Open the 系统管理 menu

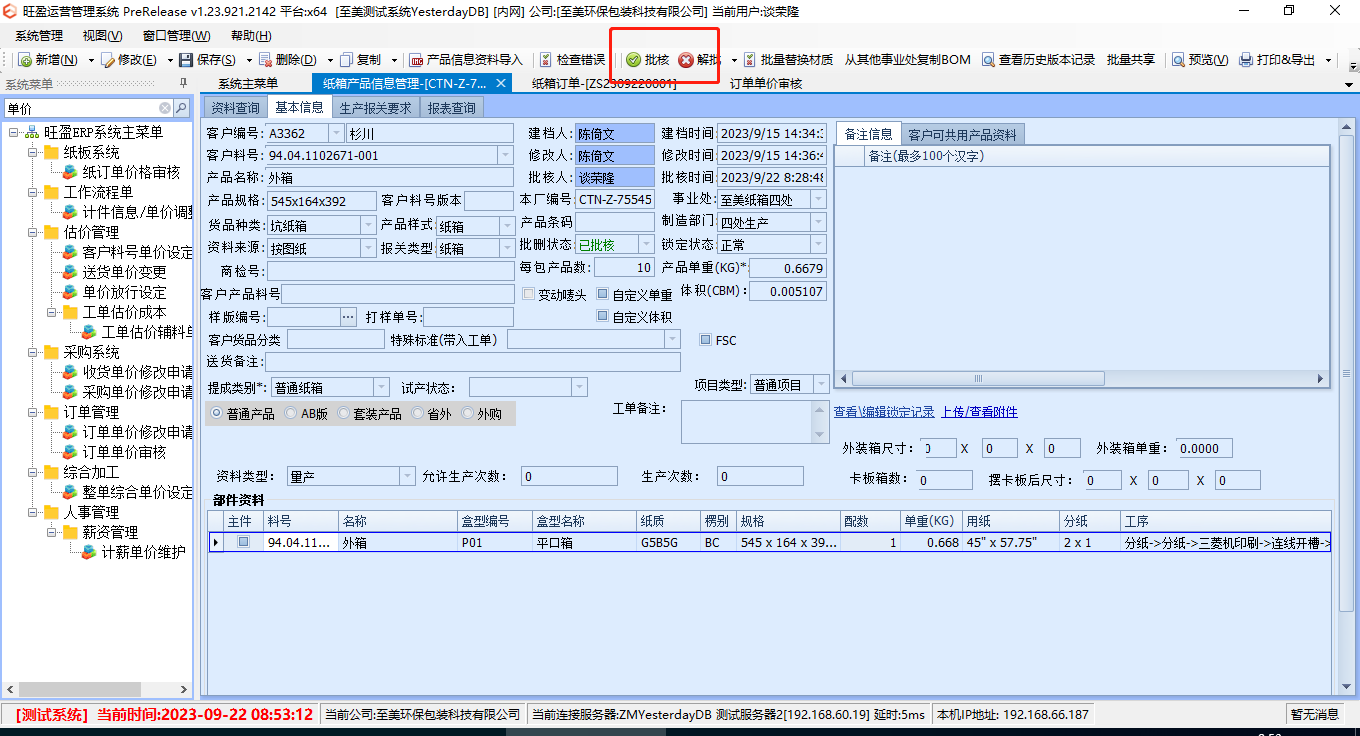(39, 36)
